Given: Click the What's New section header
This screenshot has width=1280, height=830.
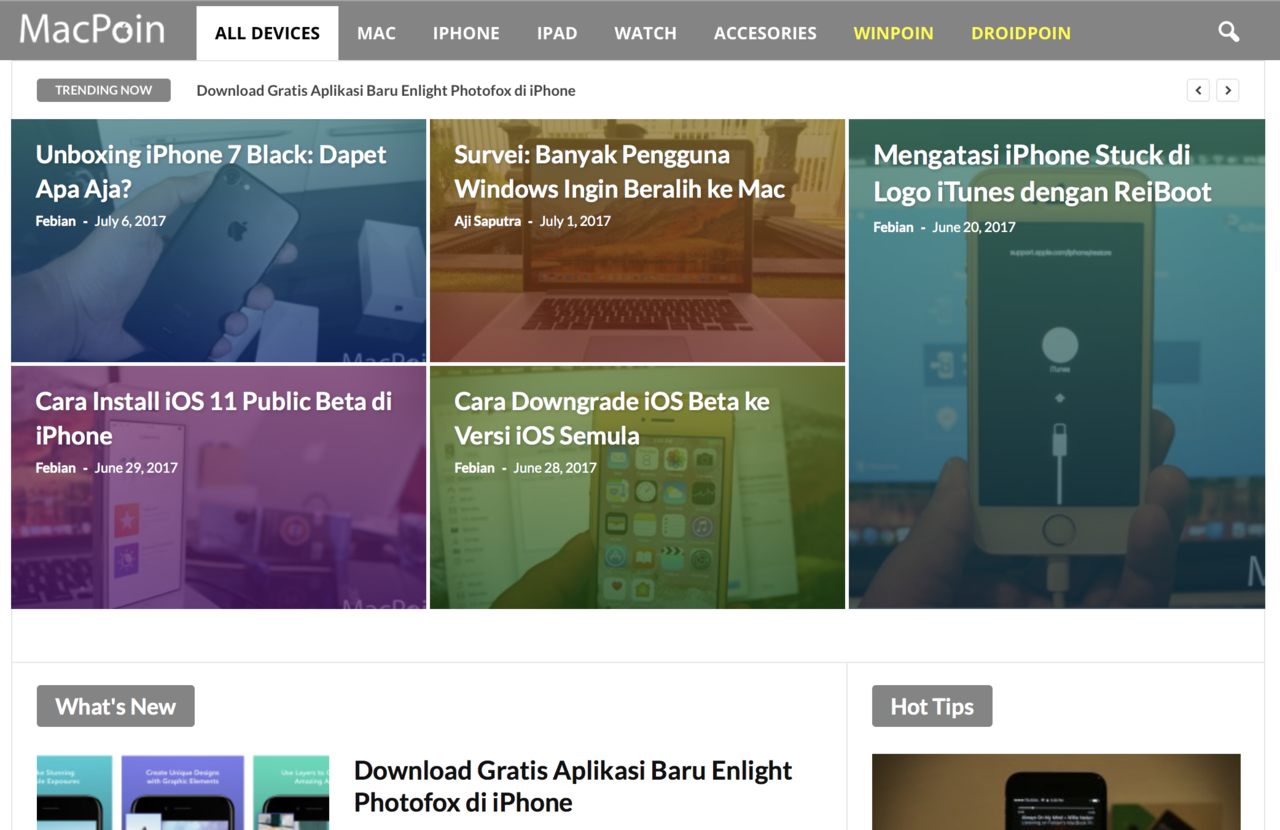Looking at the screenshot, I should pyautogui.click(x=116, y=706).
